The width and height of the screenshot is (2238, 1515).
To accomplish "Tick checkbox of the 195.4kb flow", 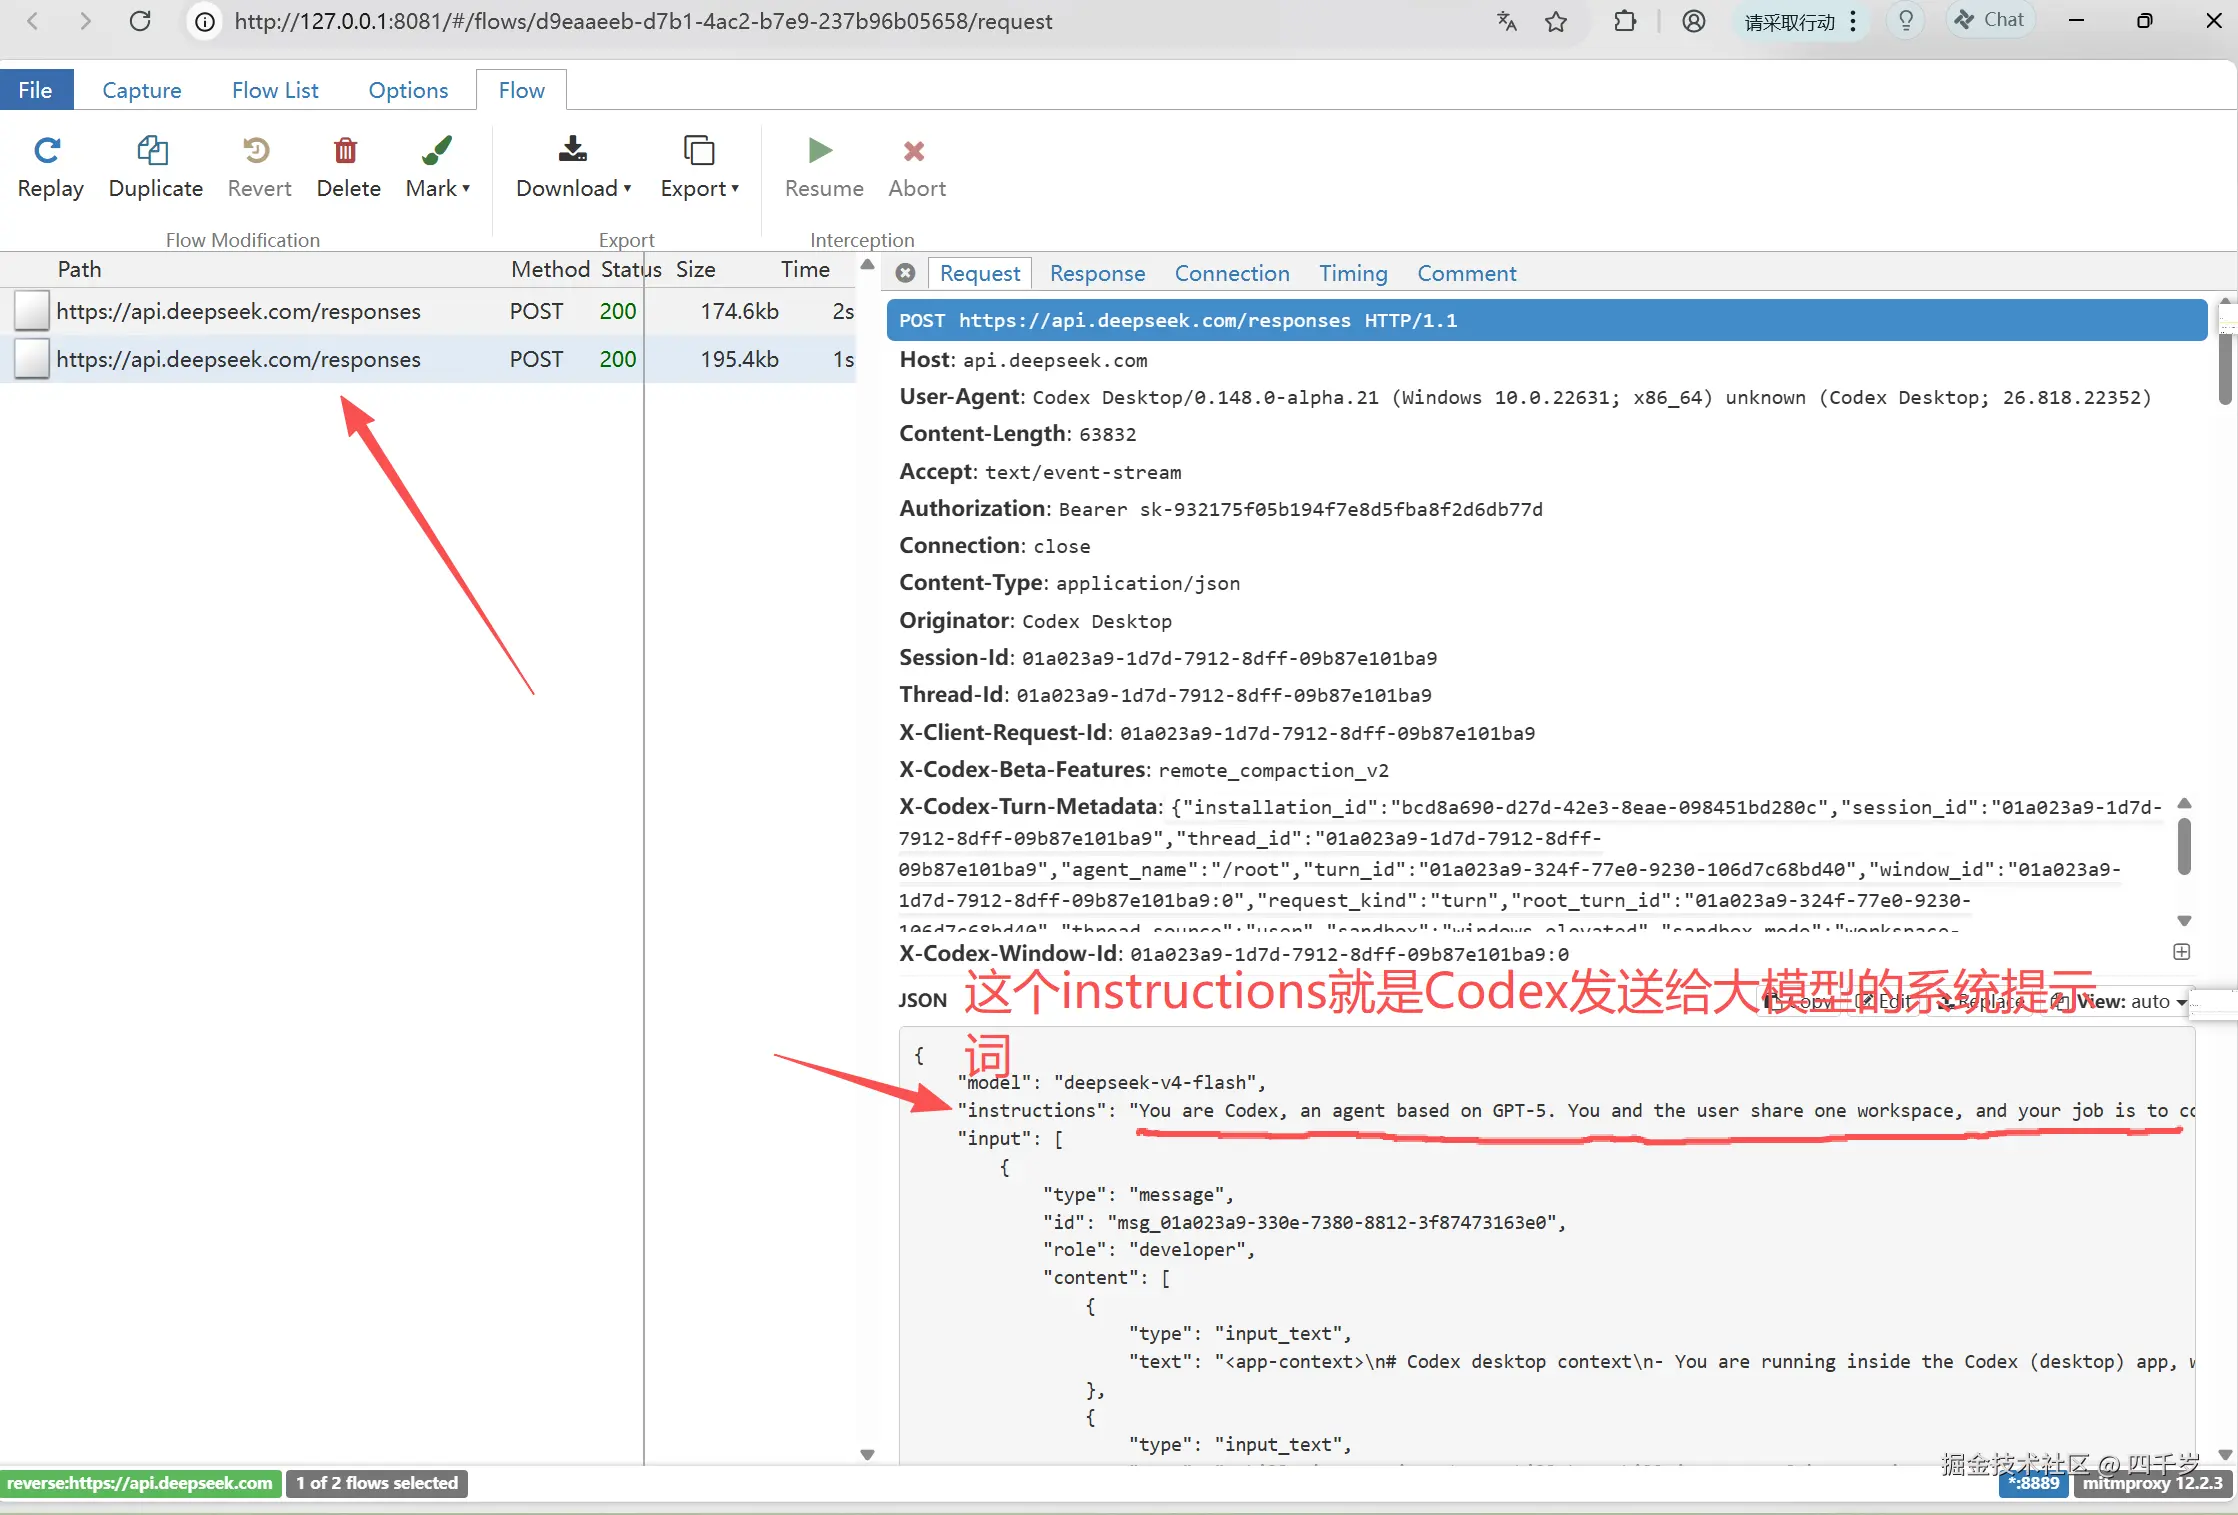I will (31, 358).
